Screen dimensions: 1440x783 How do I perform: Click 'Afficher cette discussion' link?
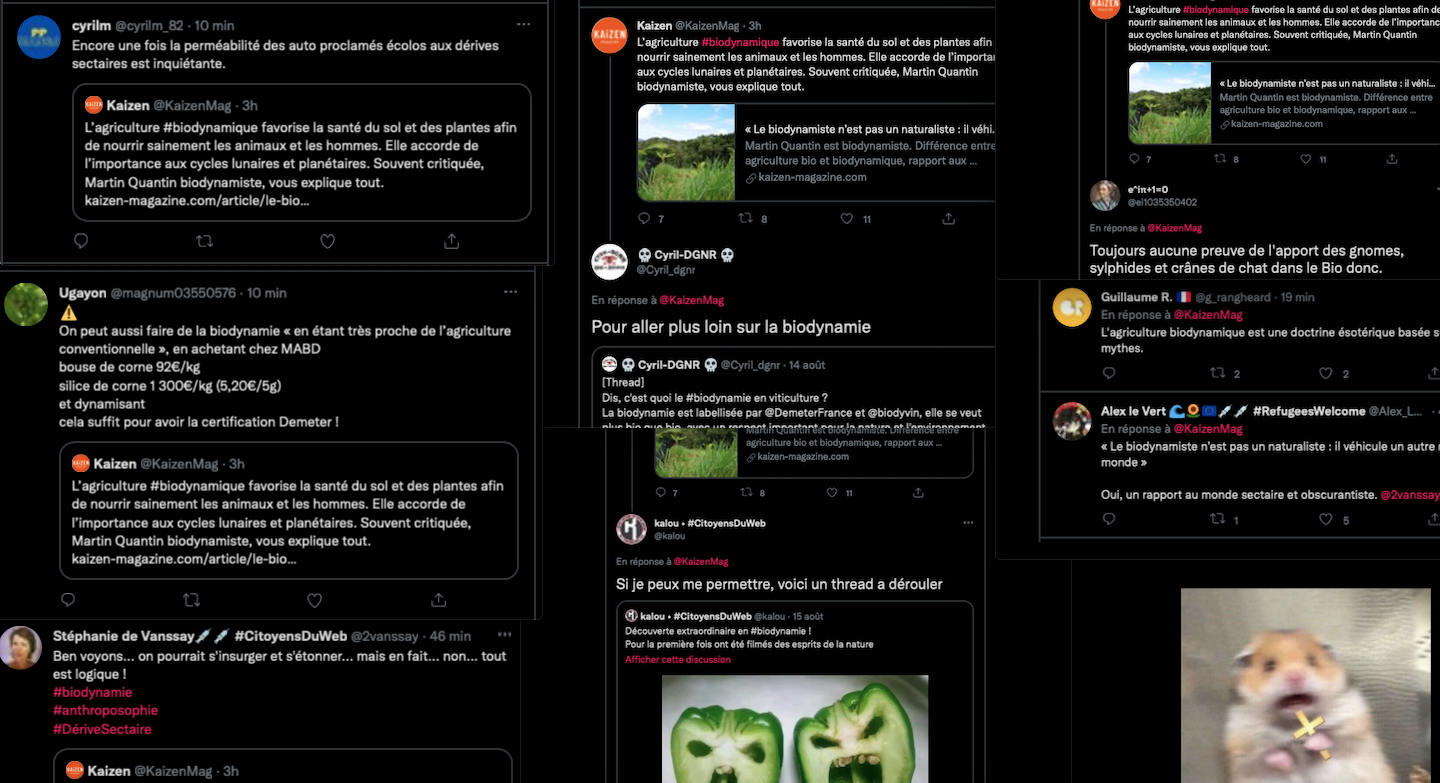(x=678, y=660)
